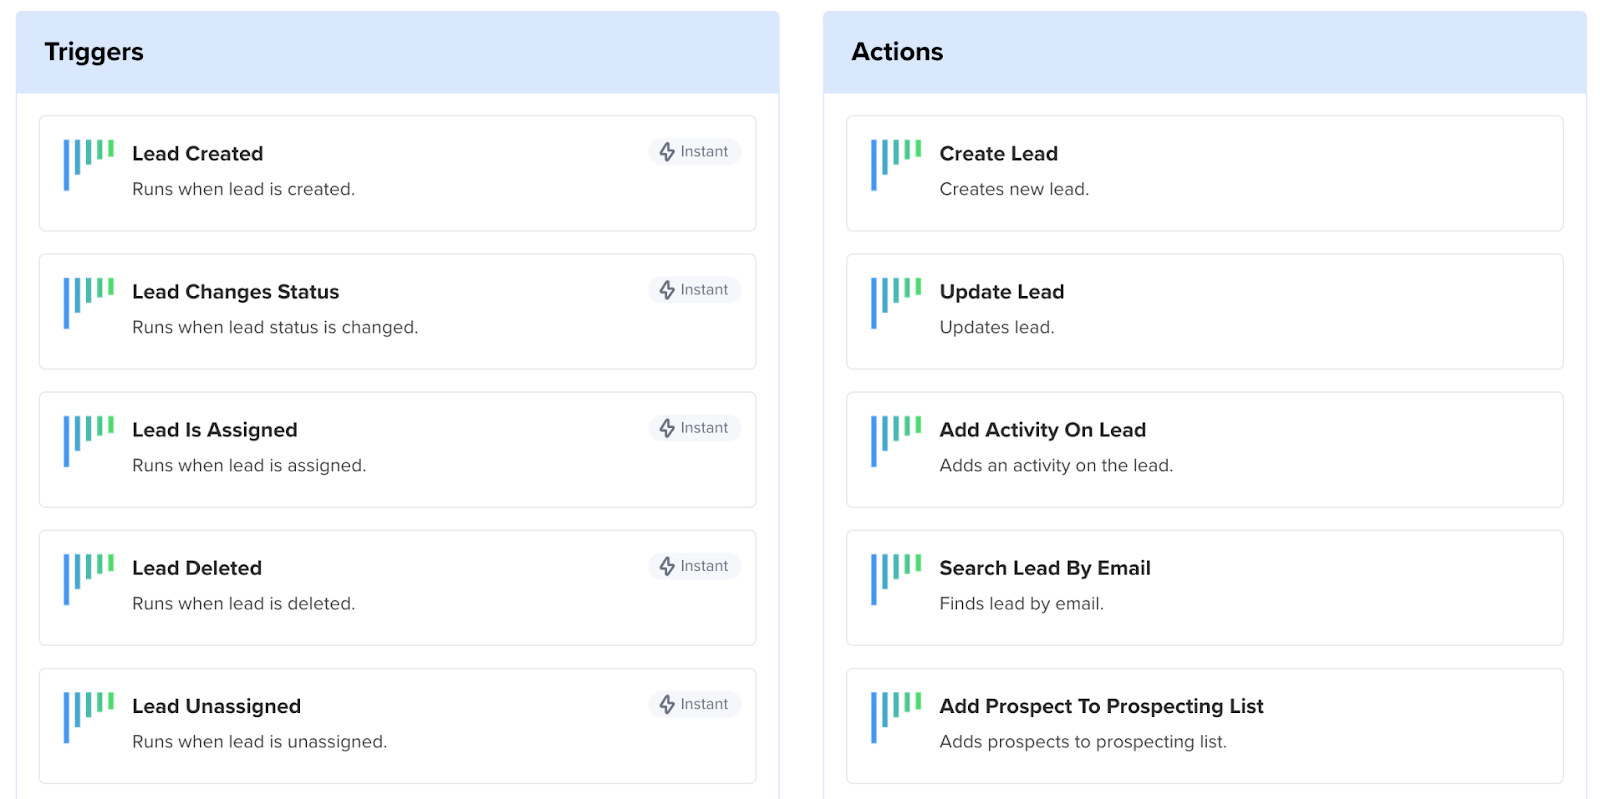1600x799 pixels.
Task: Open the Lead Is Assigned trigger
Action: (x=215, y=430)
